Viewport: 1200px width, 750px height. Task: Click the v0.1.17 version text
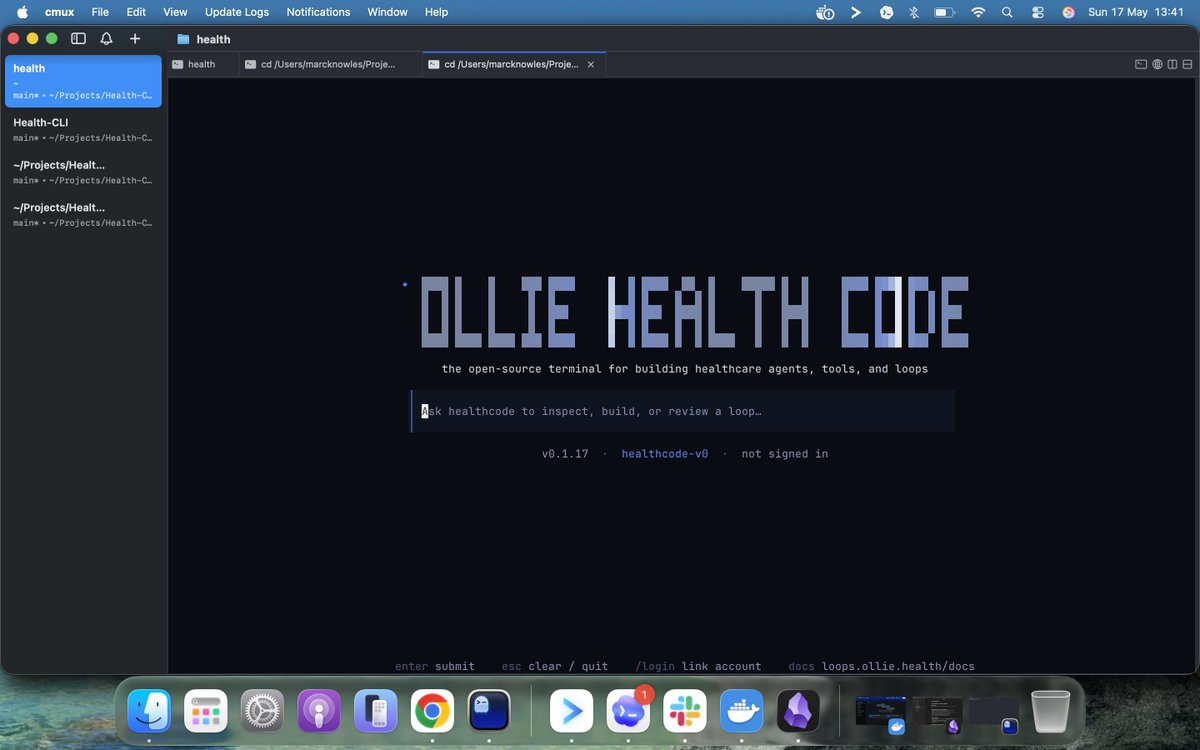pos(565,454)
